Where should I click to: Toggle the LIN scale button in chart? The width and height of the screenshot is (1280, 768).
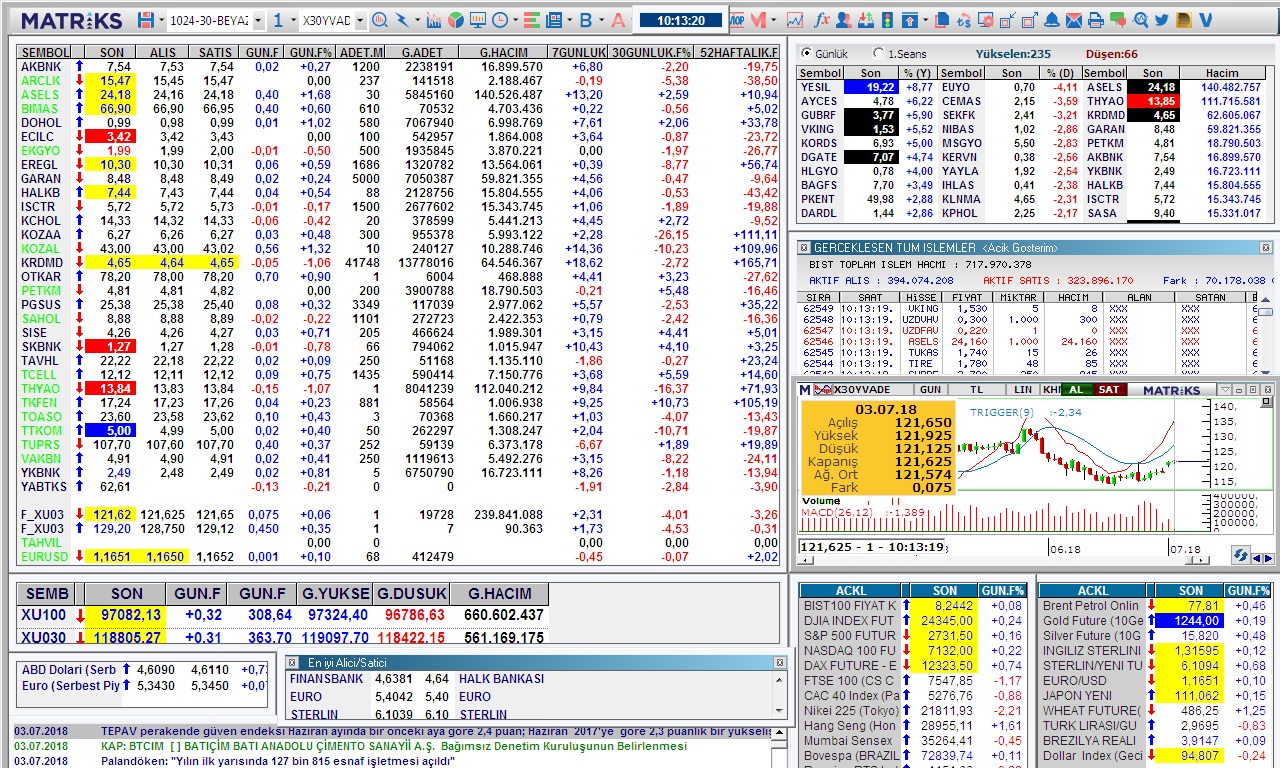click(1022, 389)
